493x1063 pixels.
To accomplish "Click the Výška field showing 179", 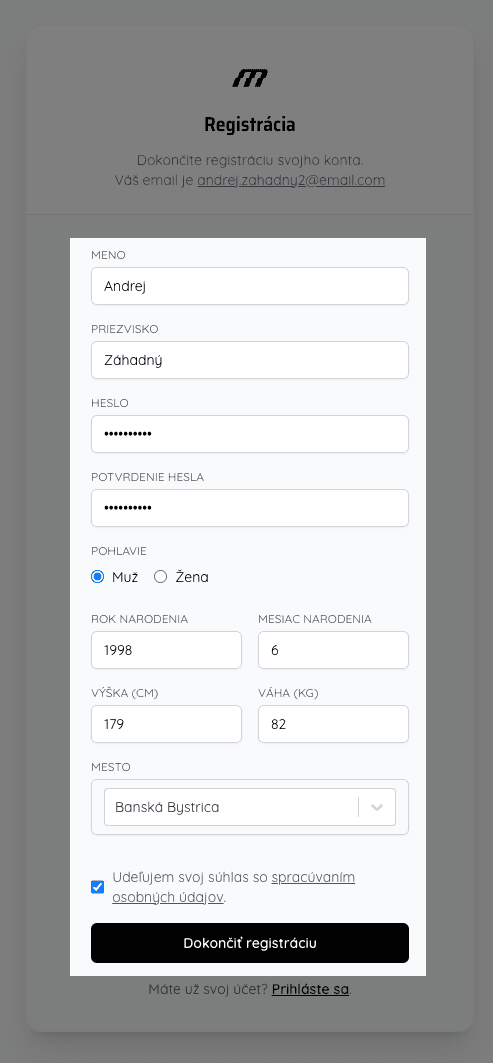I will click(x=166, y=724).
